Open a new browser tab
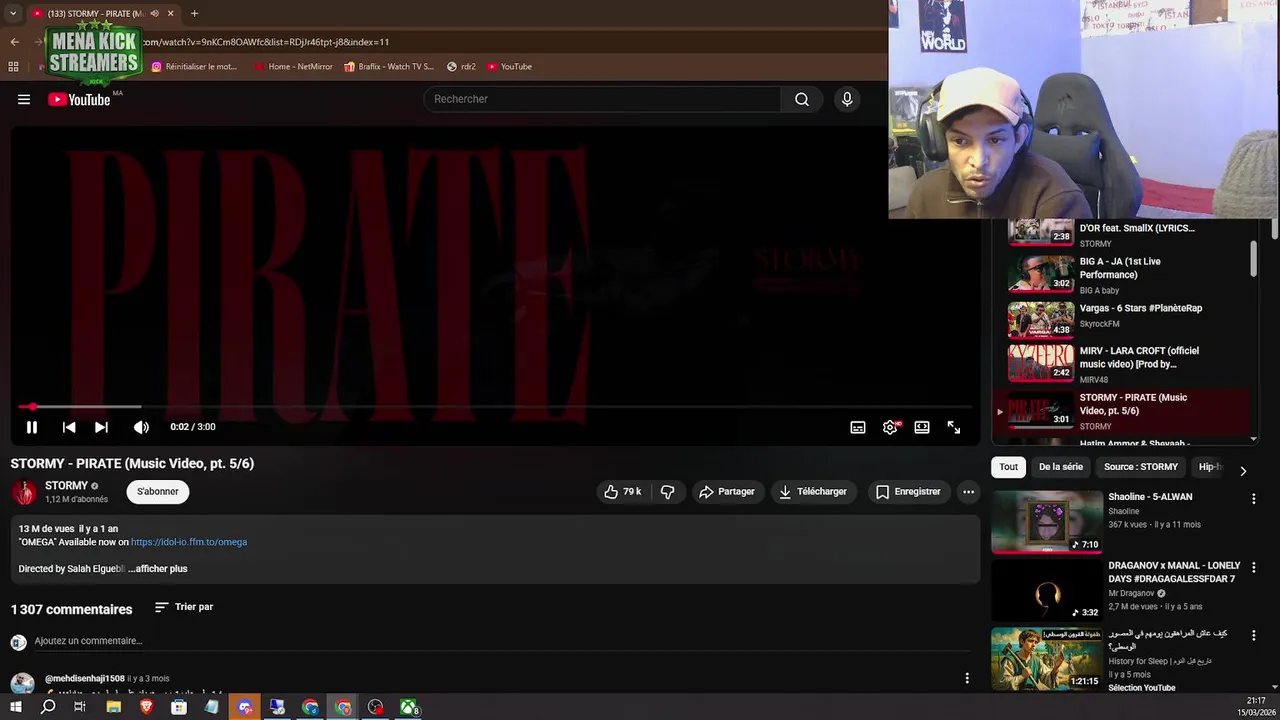 [x=195, y=13]
